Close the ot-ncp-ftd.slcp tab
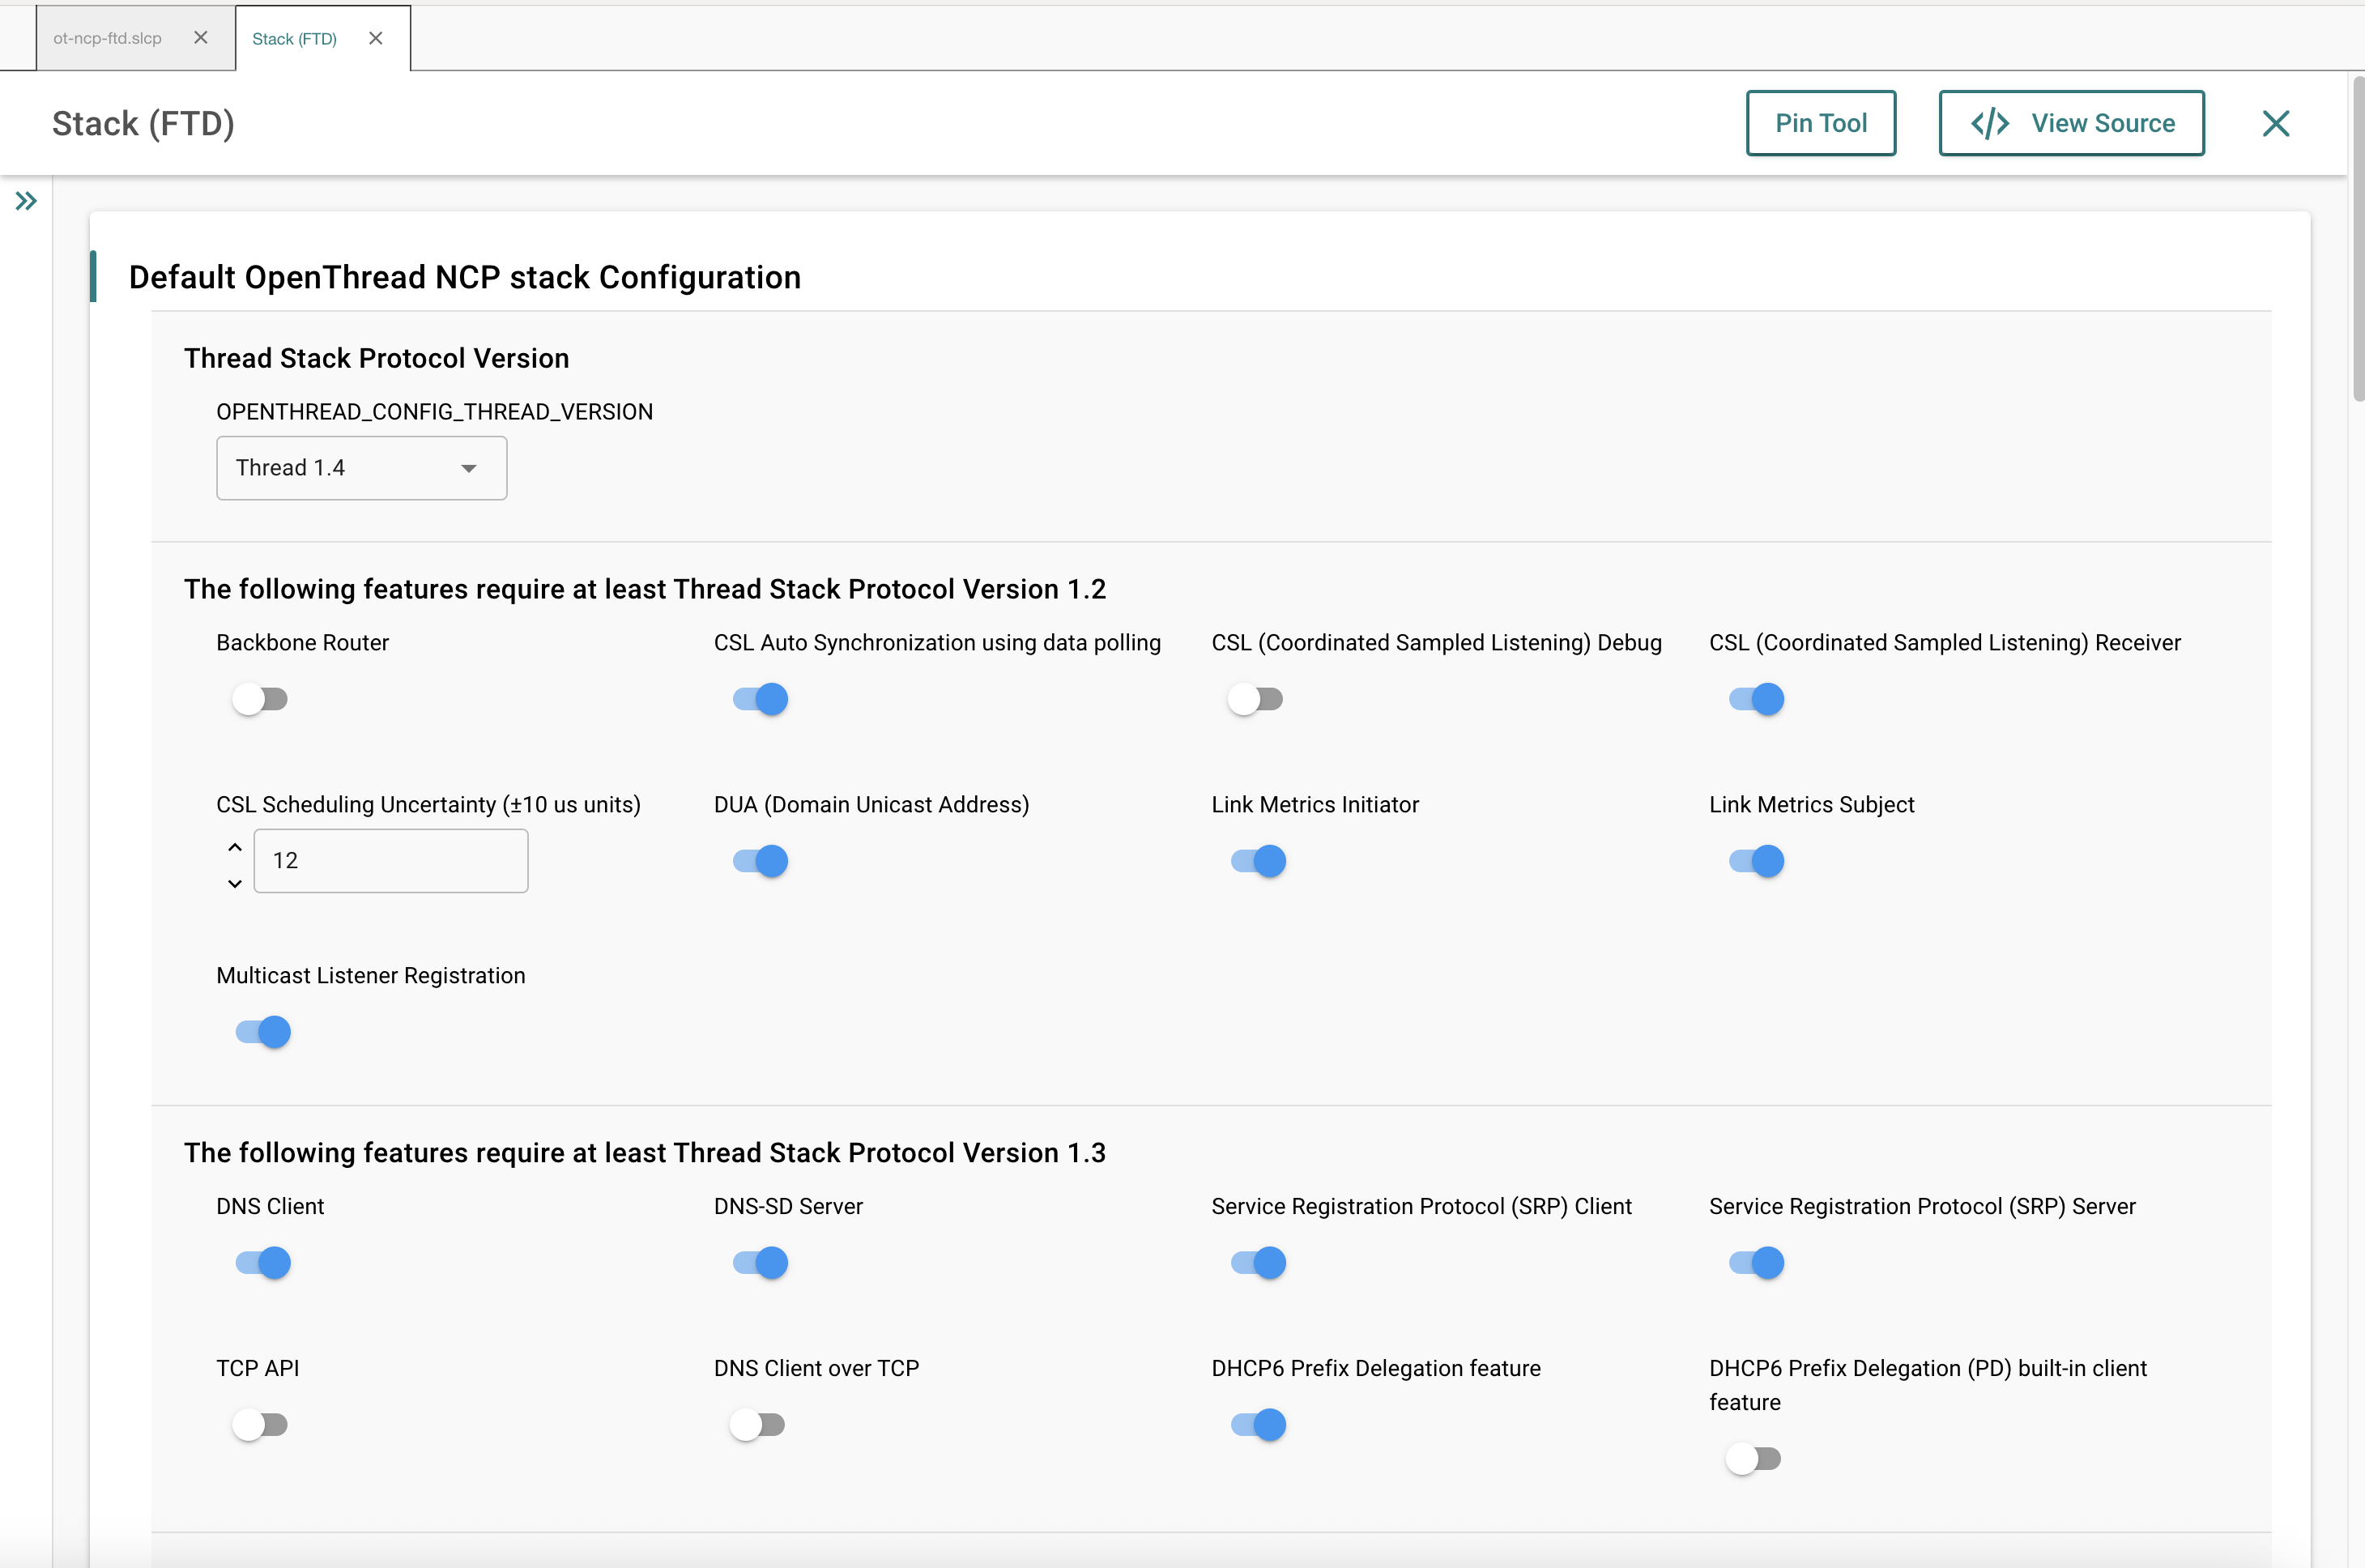The width and height of the screenshot is (2365, 1568). tap(201, 38)
